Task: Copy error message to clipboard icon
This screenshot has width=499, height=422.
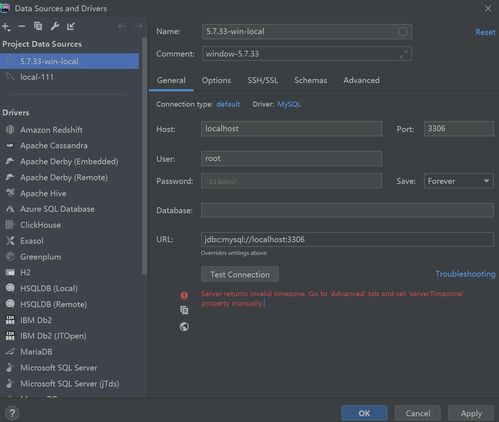Action: tap(184, 310)
